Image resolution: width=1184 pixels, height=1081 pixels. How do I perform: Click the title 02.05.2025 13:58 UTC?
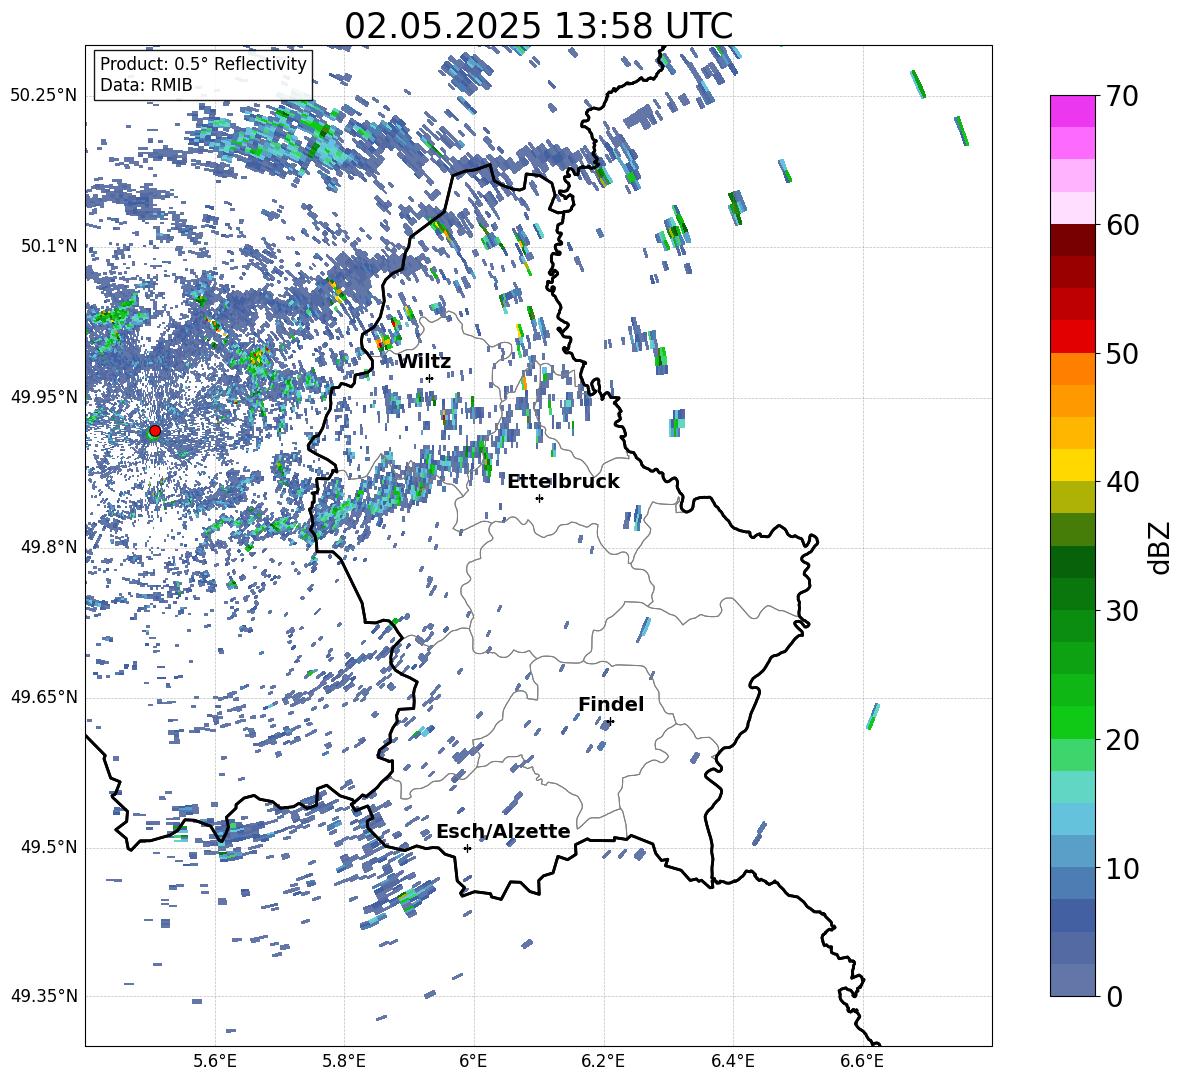538,26
